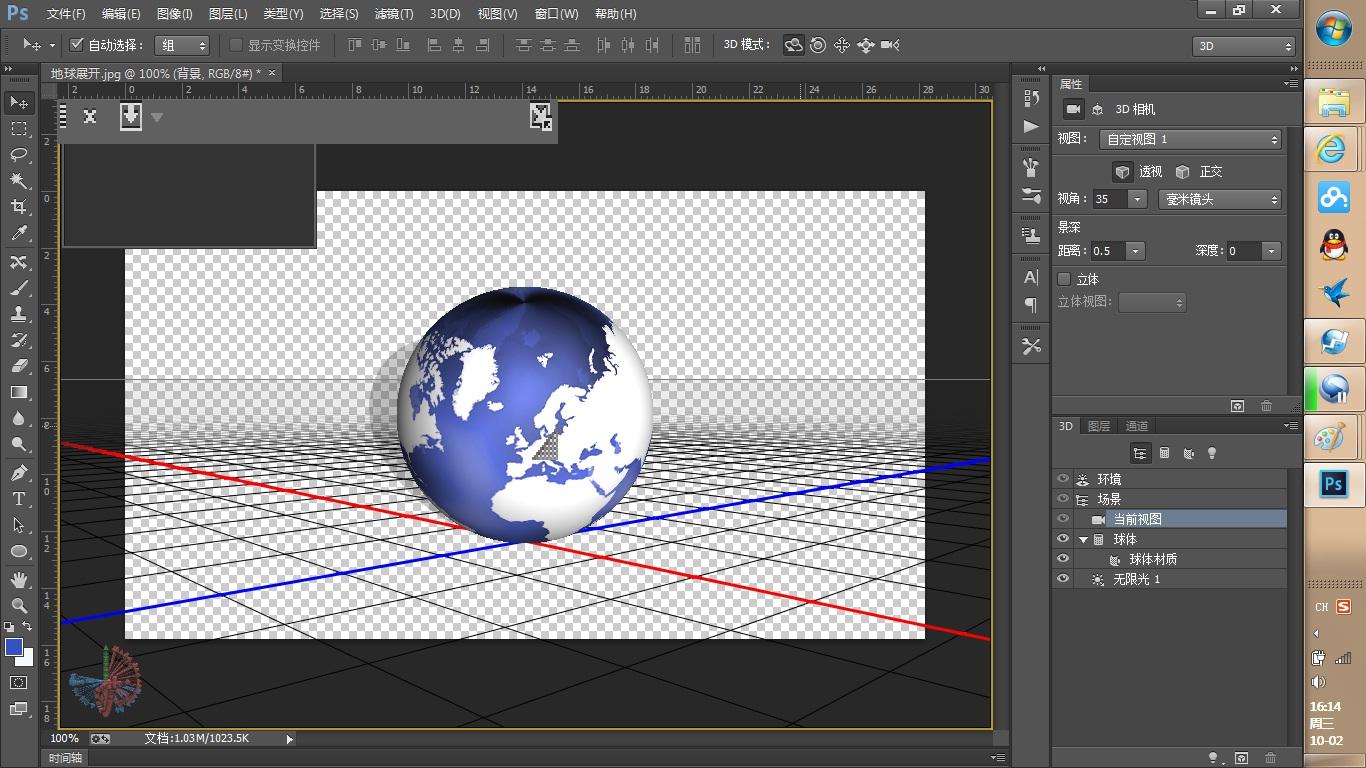Select the Crop tool

pyautogui.click(x=19, y=207)
